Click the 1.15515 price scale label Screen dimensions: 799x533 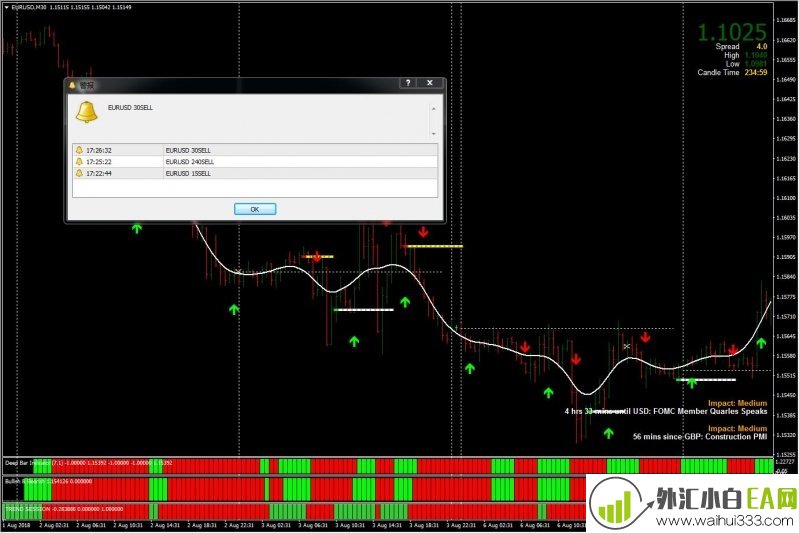tap(785, 376)
